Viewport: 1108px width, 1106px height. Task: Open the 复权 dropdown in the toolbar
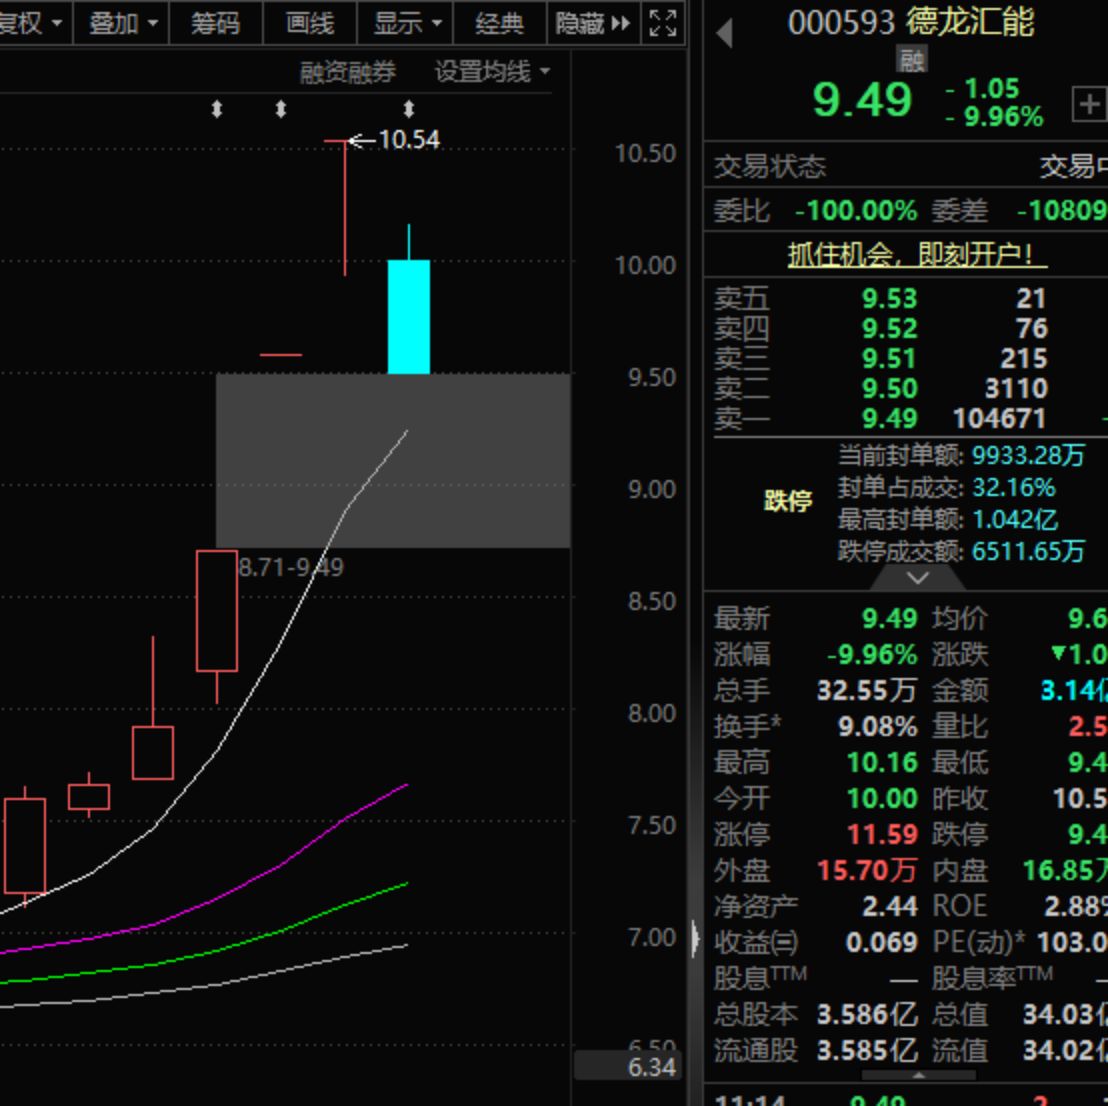pos(32,23)
